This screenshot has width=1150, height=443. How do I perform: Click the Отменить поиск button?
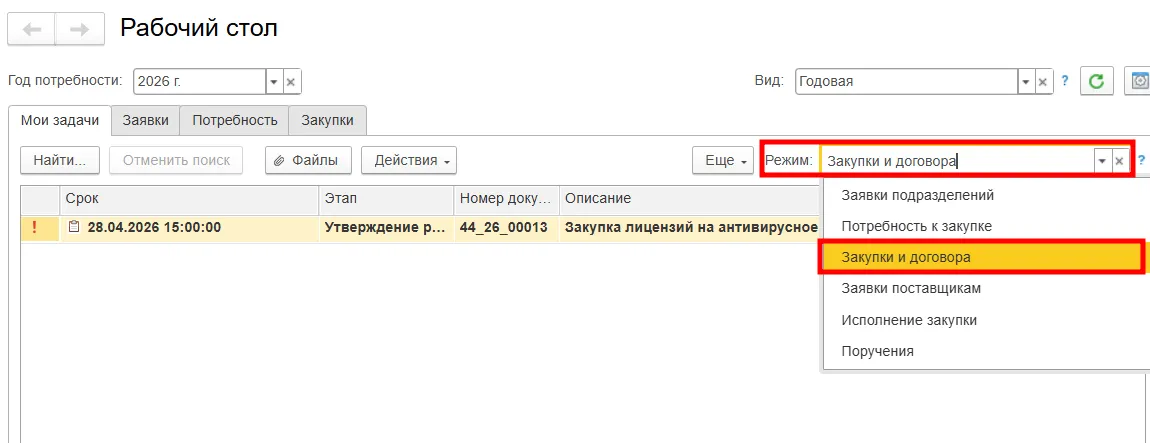click(x=176, y=161)
